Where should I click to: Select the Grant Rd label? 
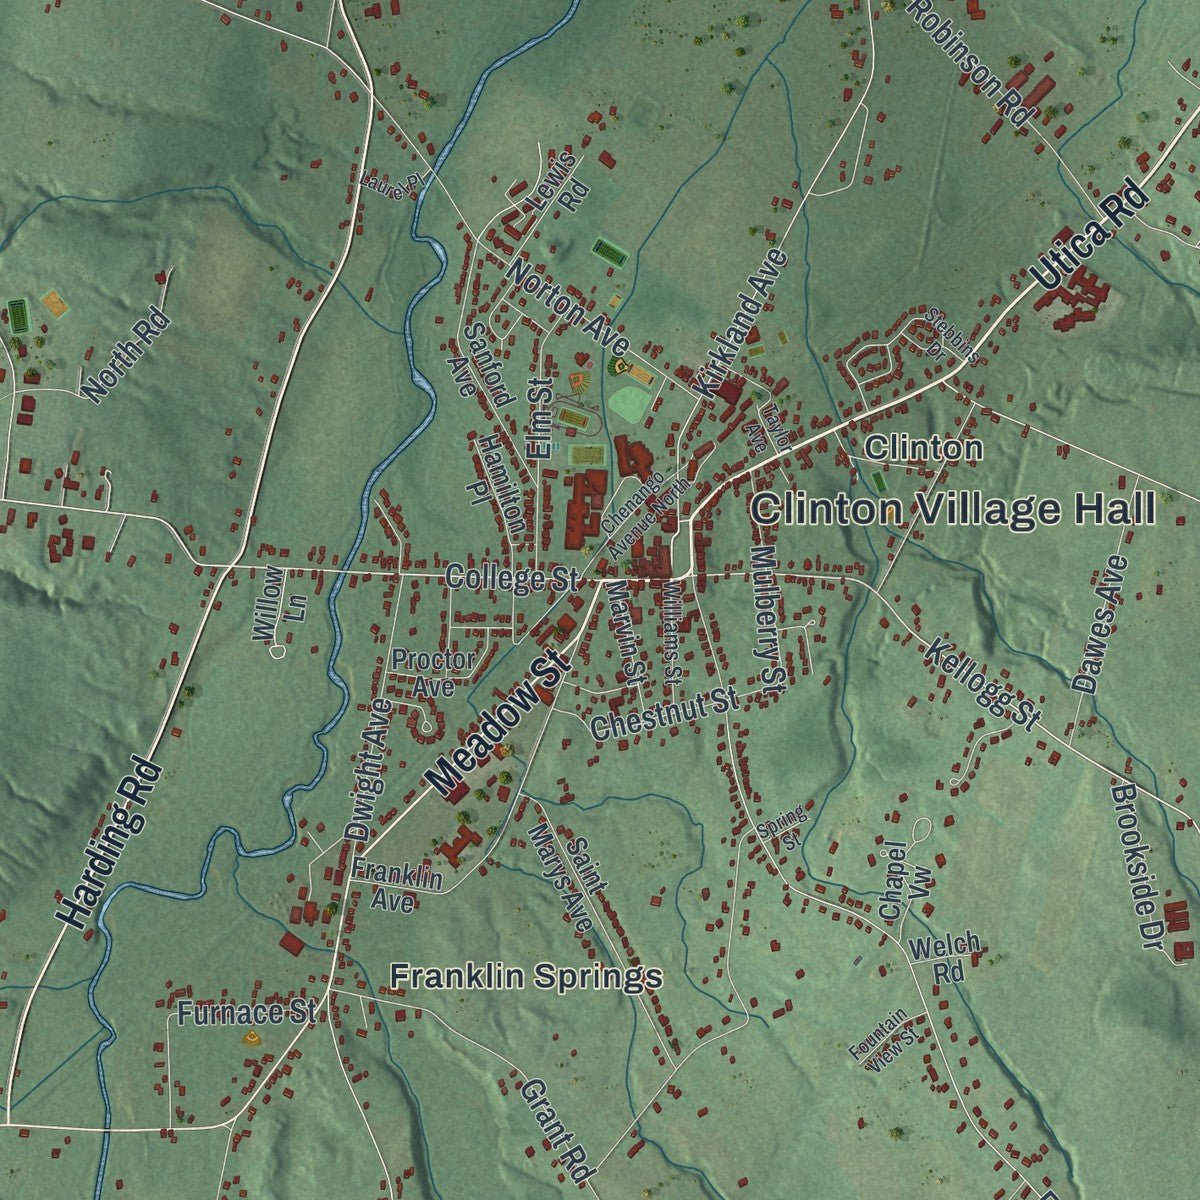559,1131
